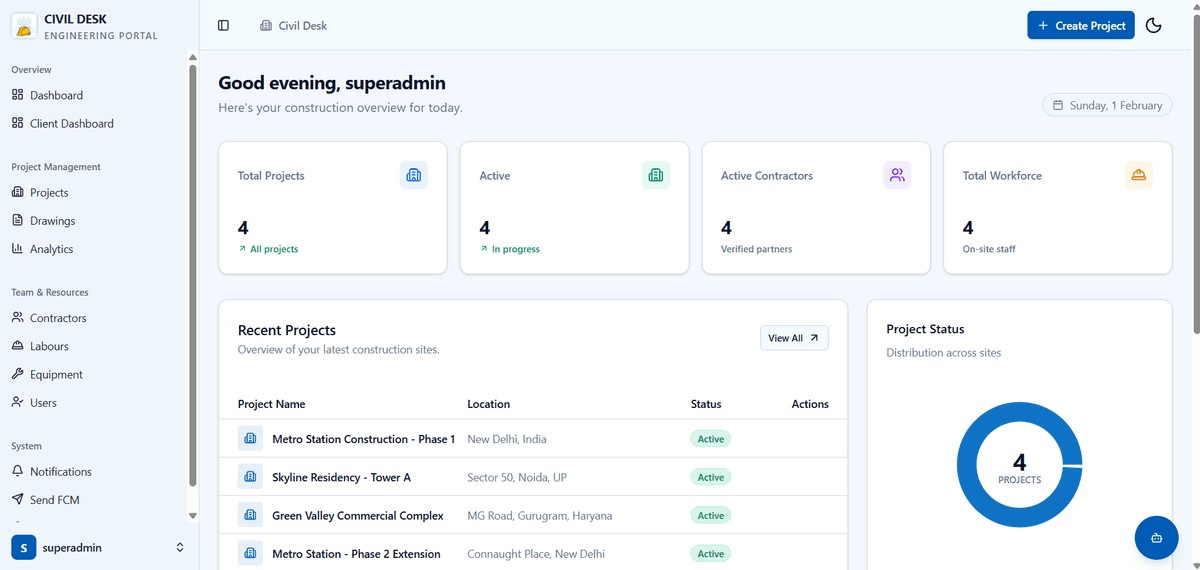Viewport: 1200px width, 570px height.
Task: Click the Analytics bar chart icon in sidebar
Action: coord(17,248)
